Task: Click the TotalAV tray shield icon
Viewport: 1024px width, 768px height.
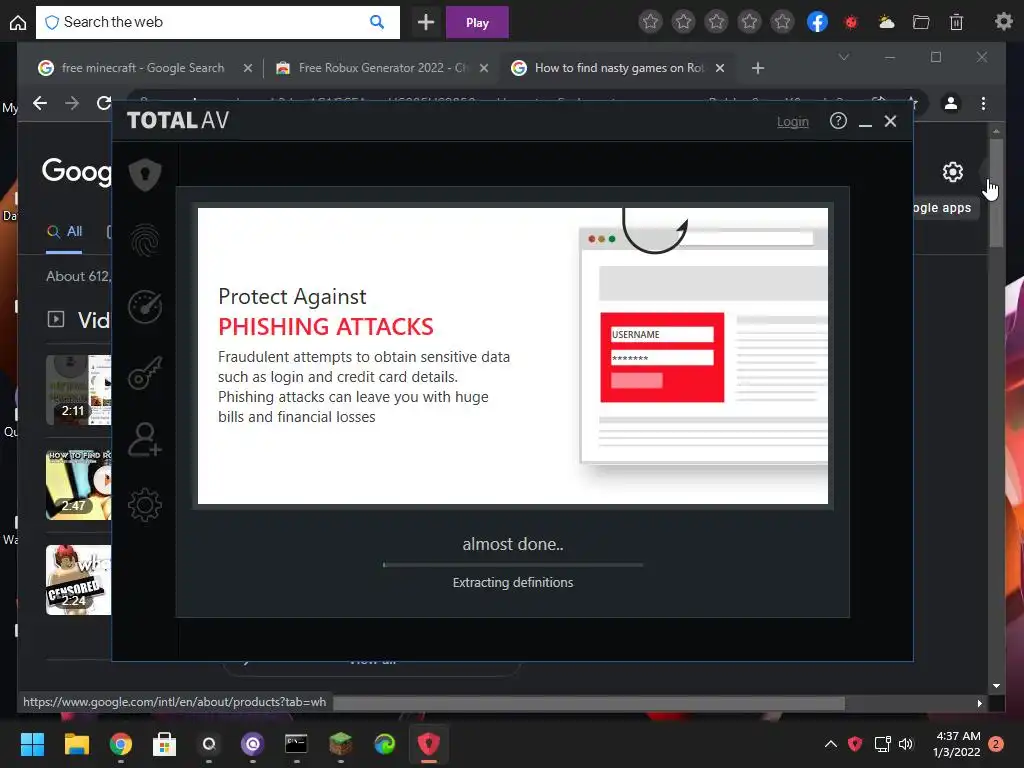Action: click(855, 744)
